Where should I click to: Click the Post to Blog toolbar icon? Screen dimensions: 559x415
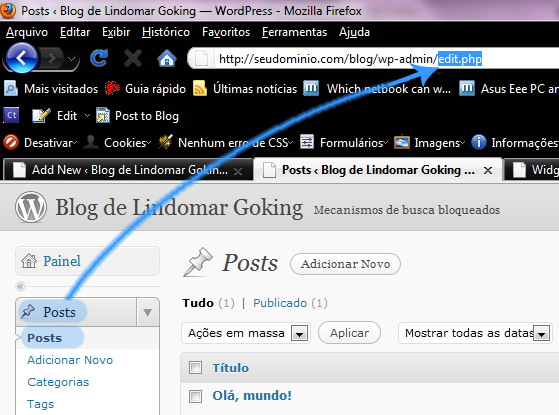tap(103, 116)
